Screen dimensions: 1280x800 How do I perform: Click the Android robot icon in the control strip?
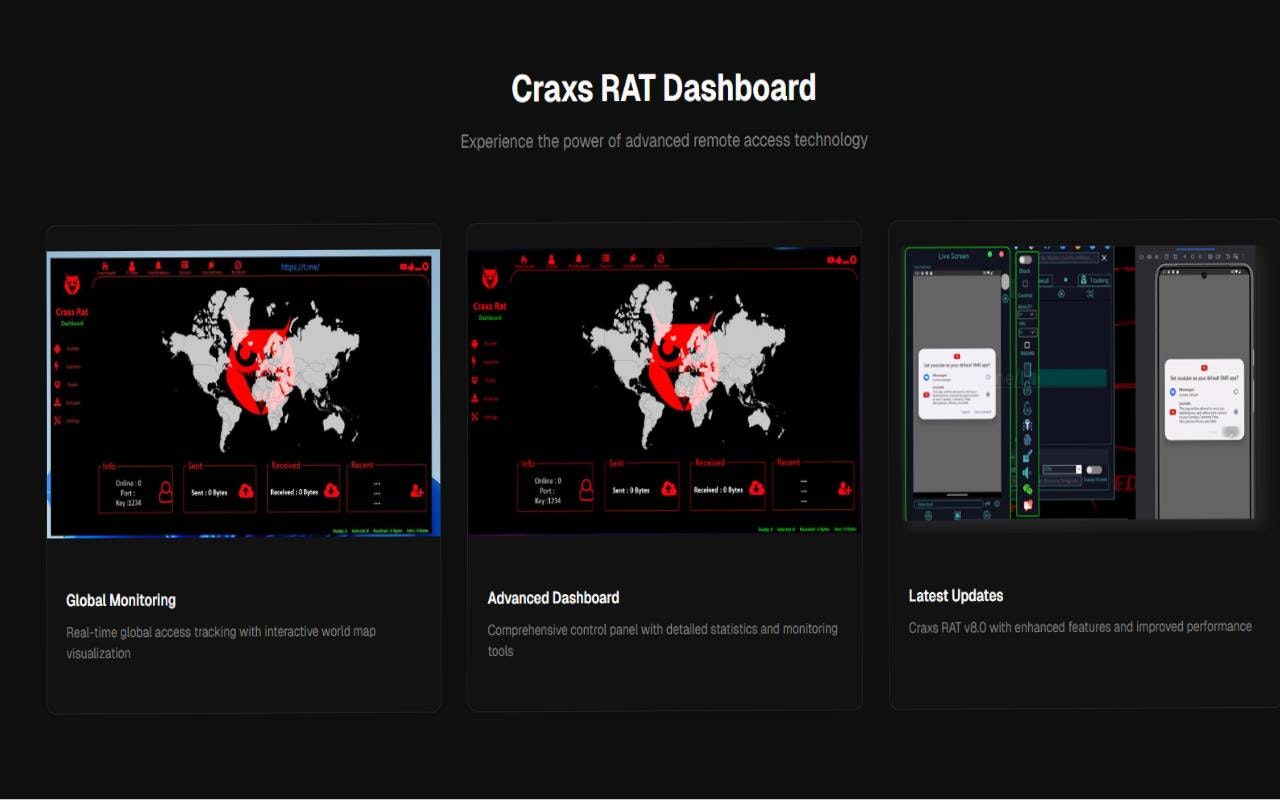pos(1028,440)
